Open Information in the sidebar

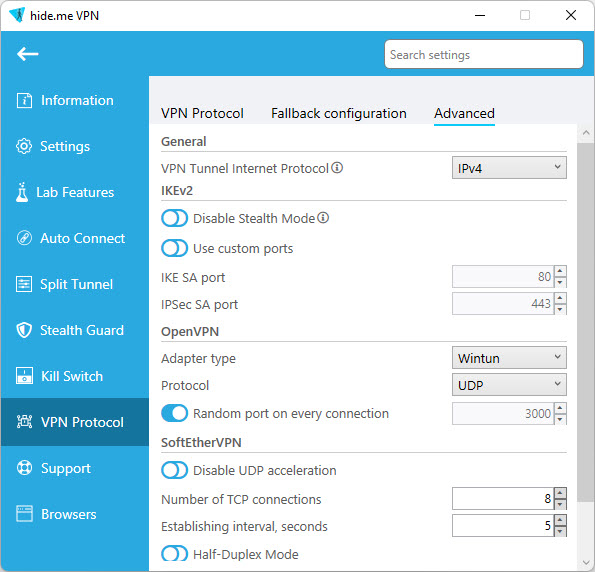75,101
